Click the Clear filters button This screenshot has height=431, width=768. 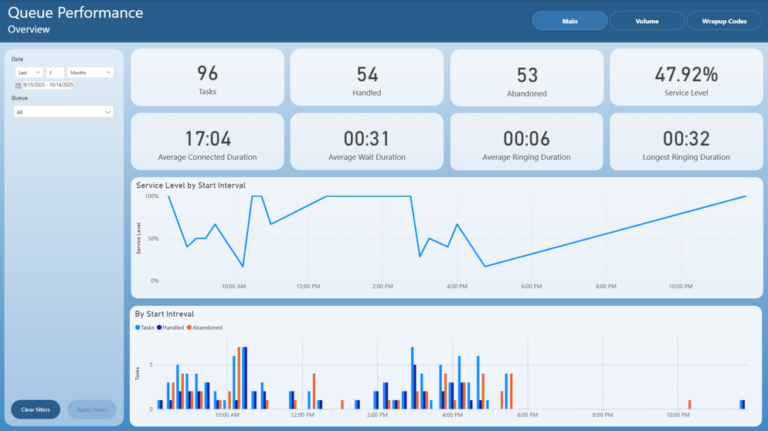click(x=35, y=409)
